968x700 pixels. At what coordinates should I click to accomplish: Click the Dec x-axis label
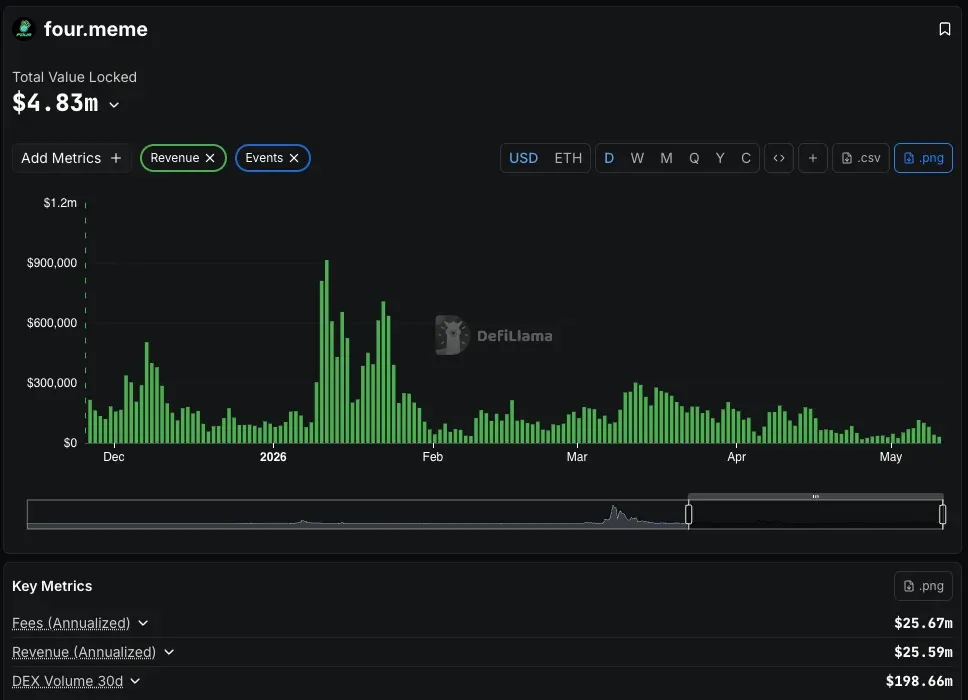point(114,457)
